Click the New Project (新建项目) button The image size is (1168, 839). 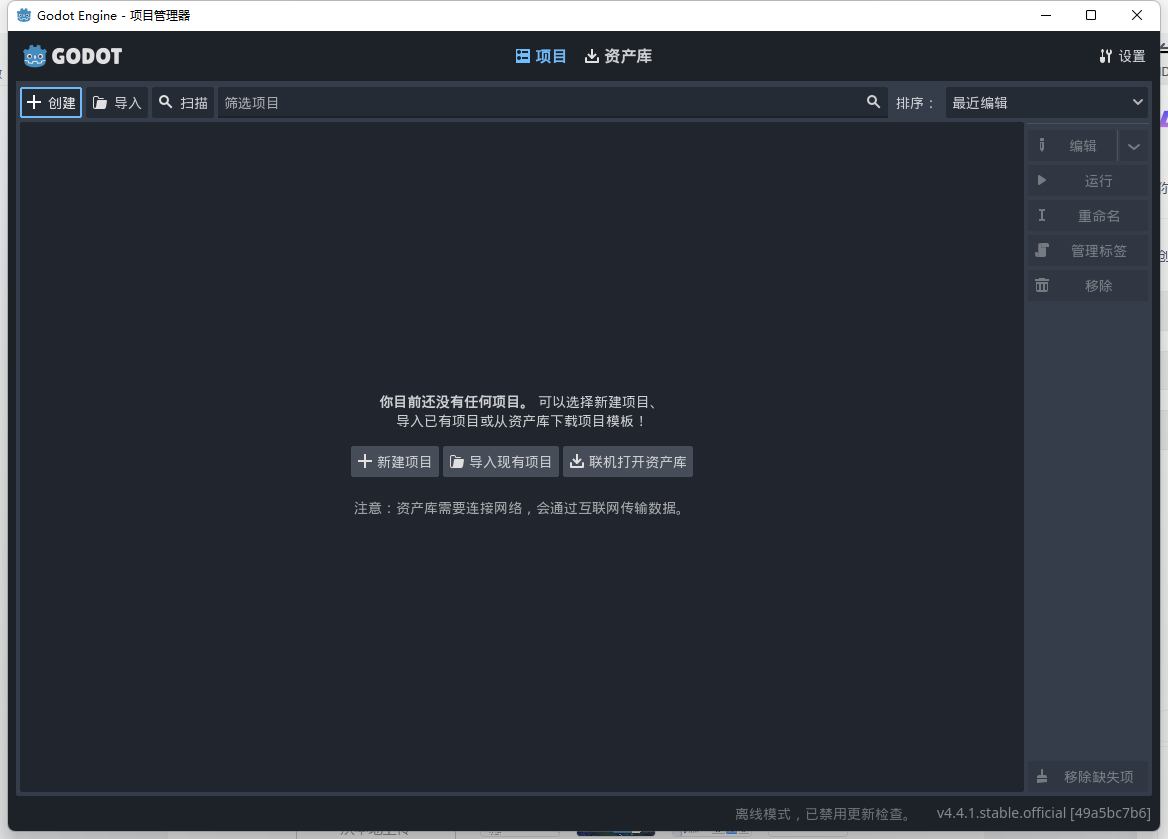[394, 461]
